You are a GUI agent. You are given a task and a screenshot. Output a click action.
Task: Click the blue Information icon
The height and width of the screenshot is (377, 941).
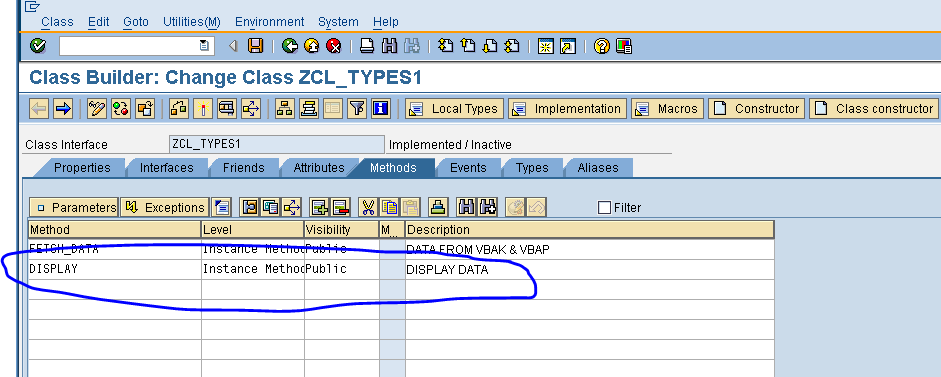point(381,109)
